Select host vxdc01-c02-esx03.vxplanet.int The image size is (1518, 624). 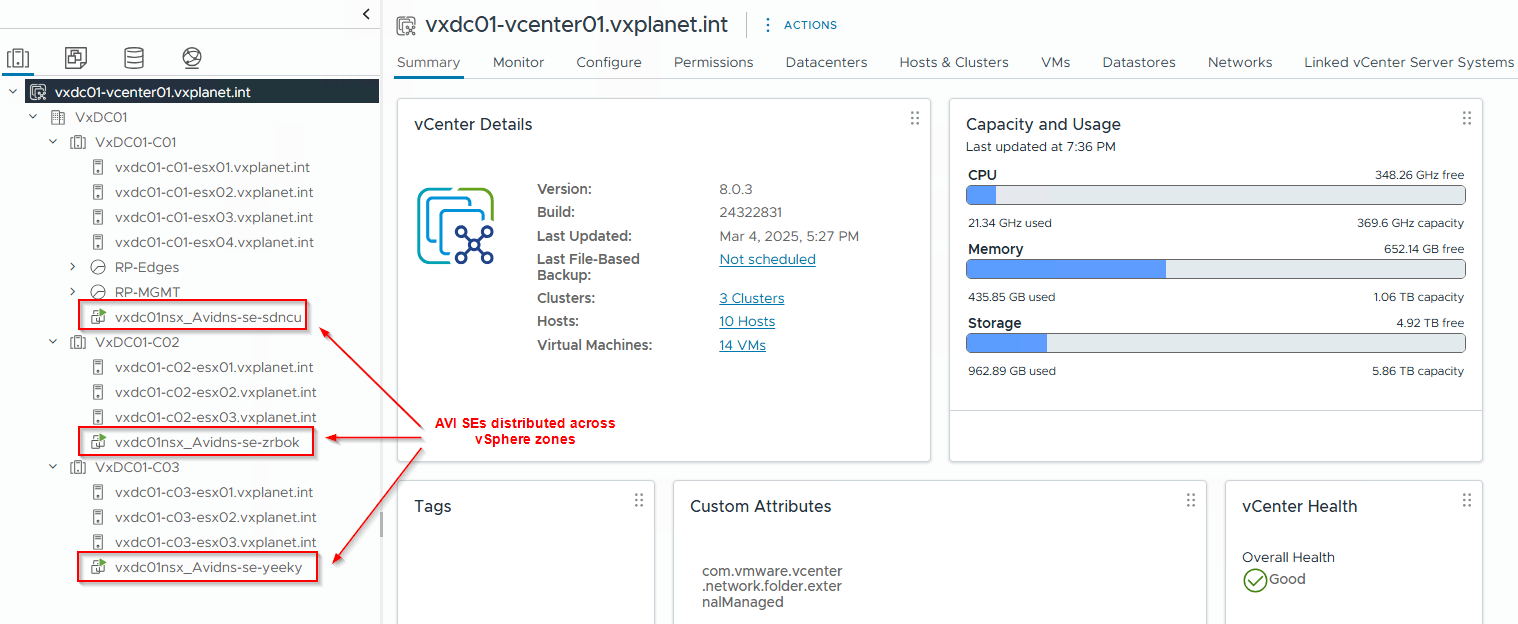(214, 417)
